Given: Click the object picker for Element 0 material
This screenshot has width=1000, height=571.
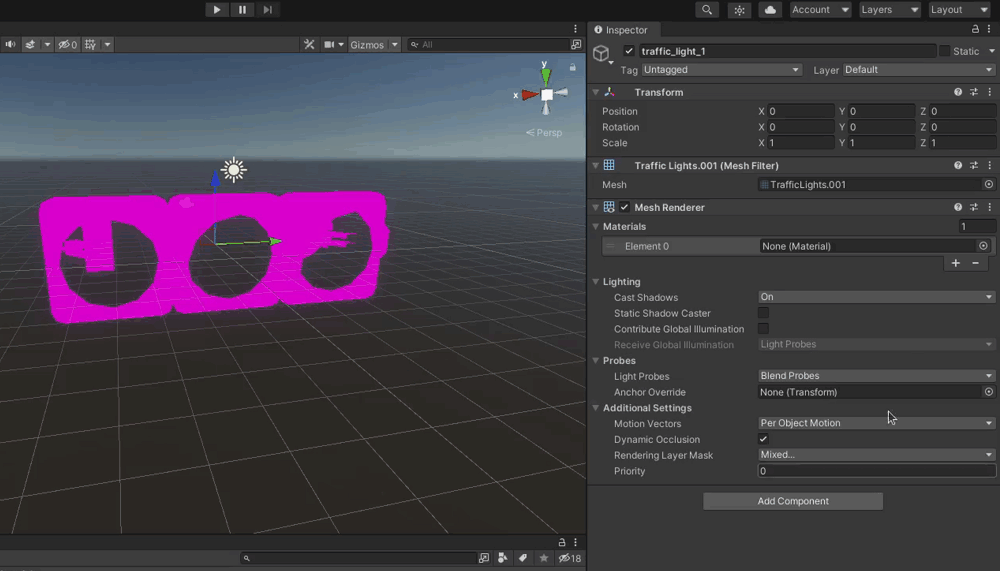Looking at the screenshot, I should coord(983,246).
